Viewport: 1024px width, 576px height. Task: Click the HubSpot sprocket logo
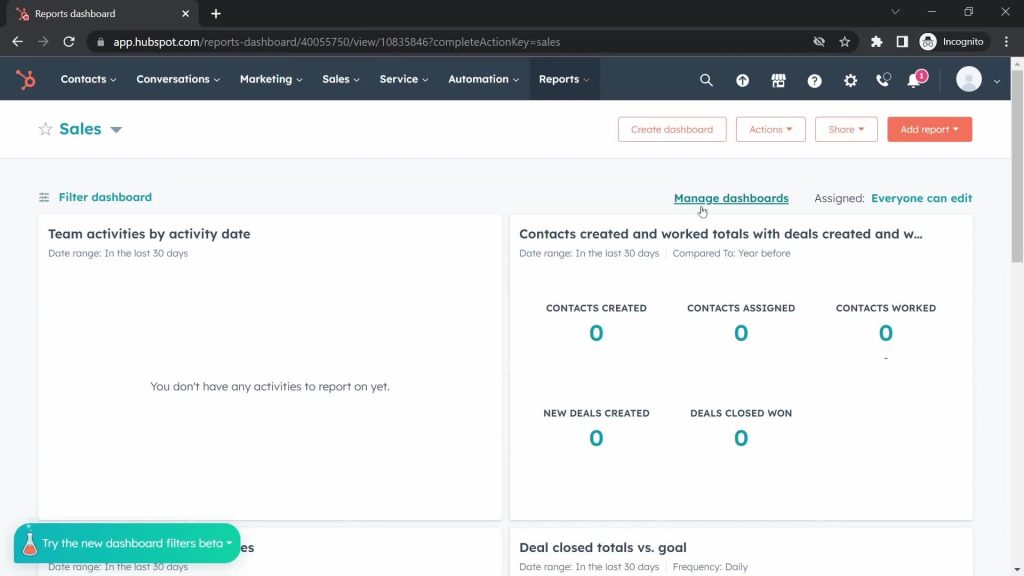25,80
